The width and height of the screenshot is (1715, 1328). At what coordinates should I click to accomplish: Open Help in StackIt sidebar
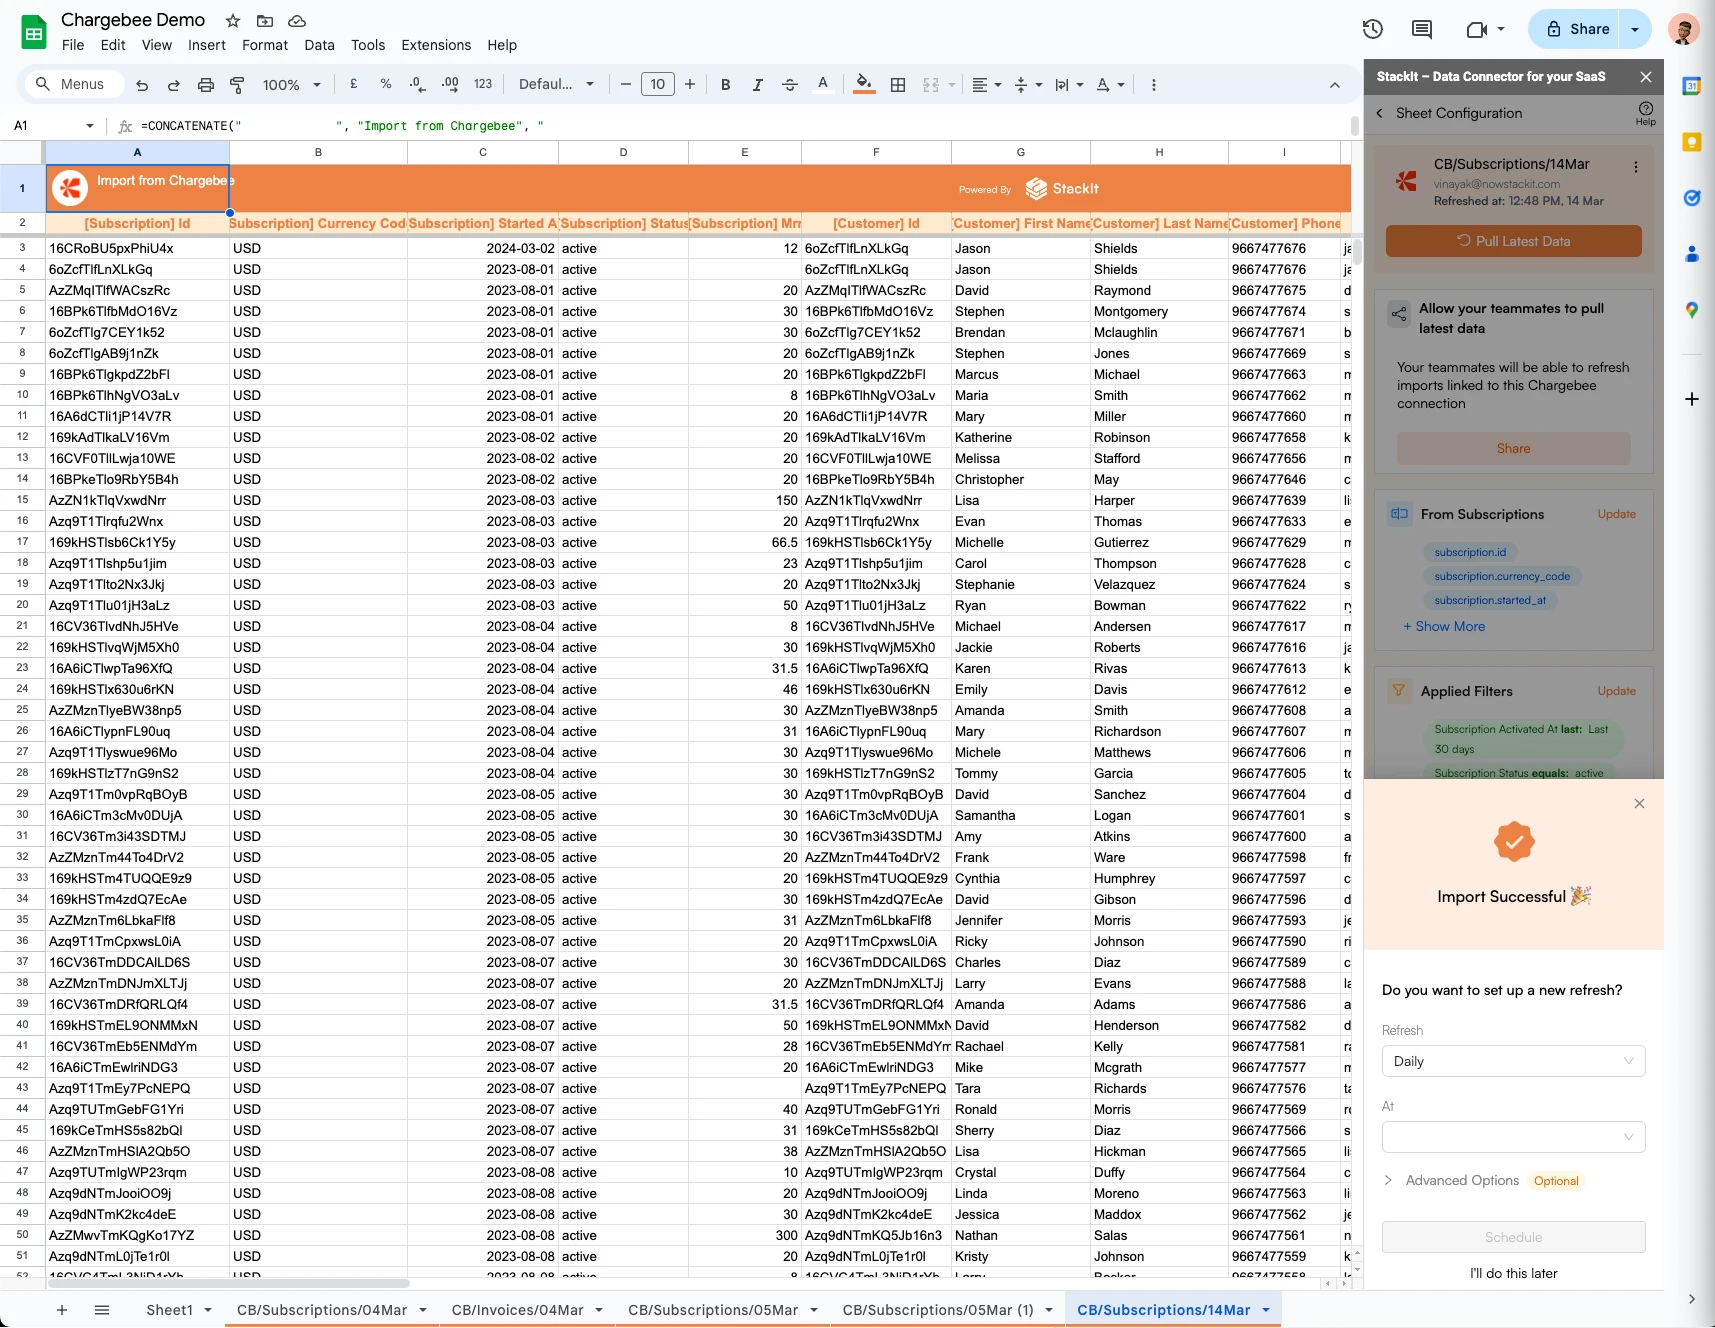pos(1646,113)
